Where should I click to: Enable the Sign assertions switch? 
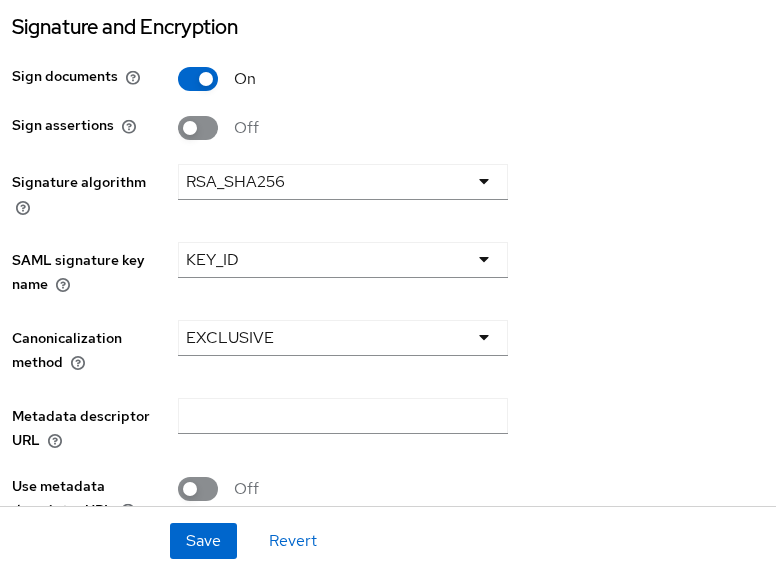(x=198, y=128)
